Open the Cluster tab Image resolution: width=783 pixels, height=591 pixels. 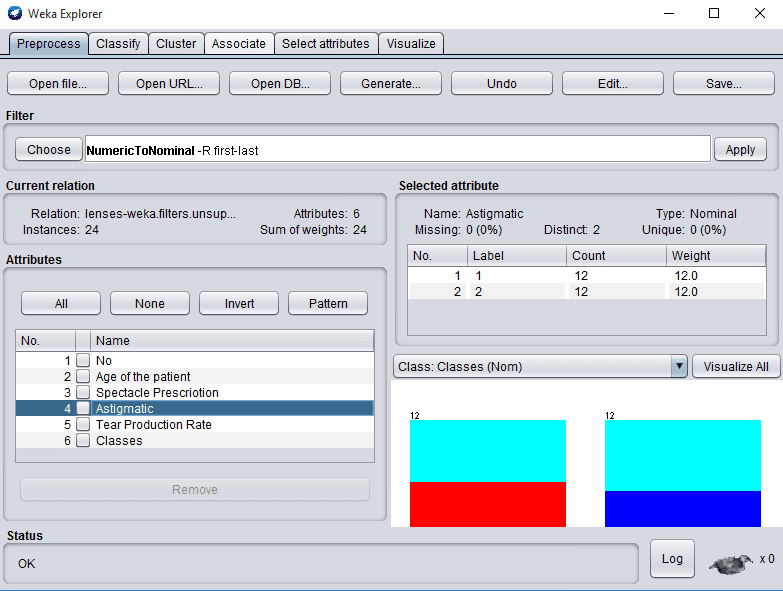176,43
